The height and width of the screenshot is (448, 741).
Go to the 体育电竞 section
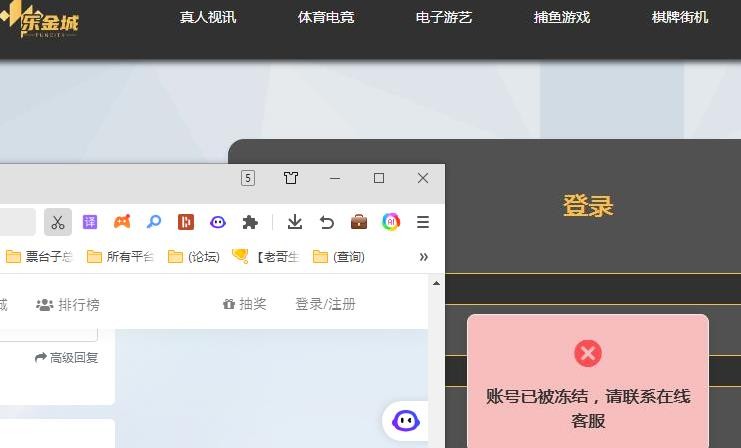tap(326, 17)
